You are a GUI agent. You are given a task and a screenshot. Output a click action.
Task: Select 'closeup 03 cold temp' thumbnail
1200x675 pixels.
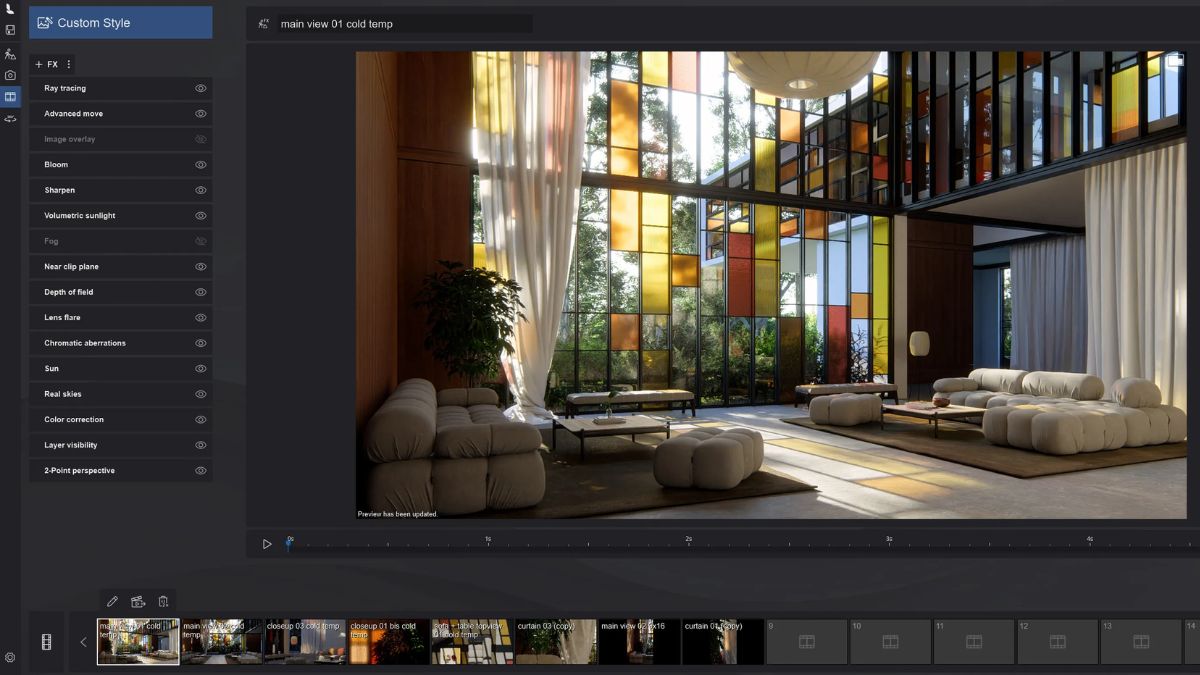pyautogui.click(x=305, y=642)
